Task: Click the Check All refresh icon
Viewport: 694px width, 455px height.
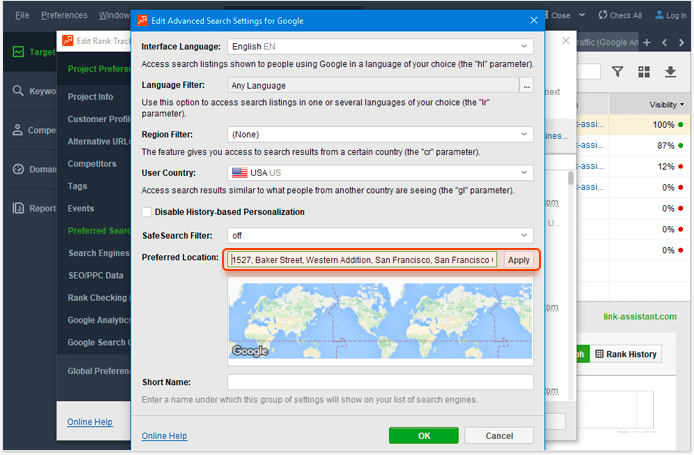Action: click(602, 15)
